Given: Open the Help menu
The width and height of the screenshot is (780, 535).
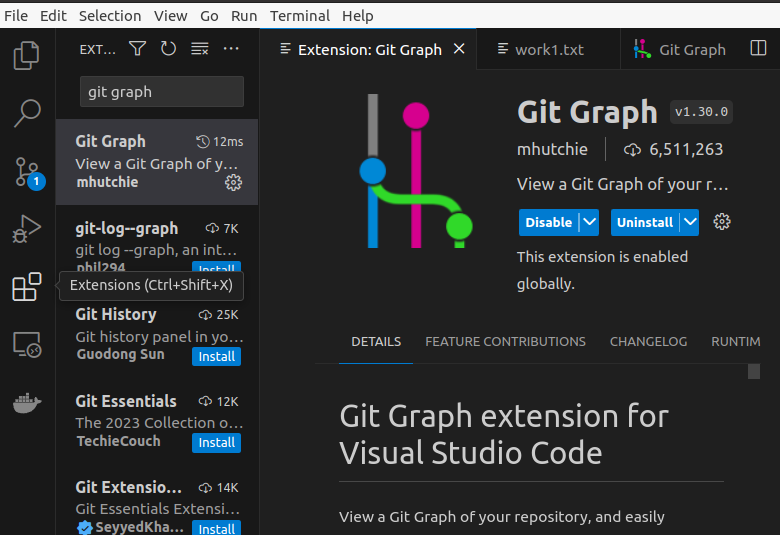Looking at the screenshot, I should (358, 16).
